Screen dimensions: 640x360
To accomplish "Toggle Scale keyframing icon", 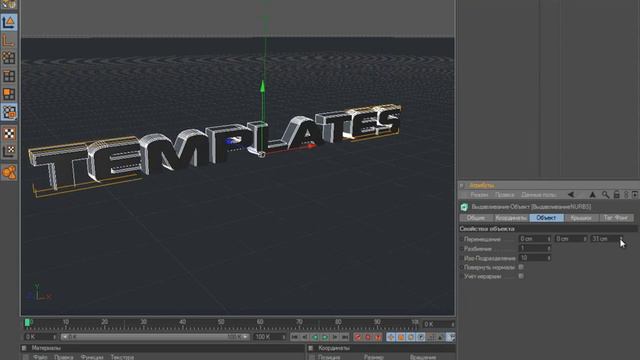I will pos(401,337).
